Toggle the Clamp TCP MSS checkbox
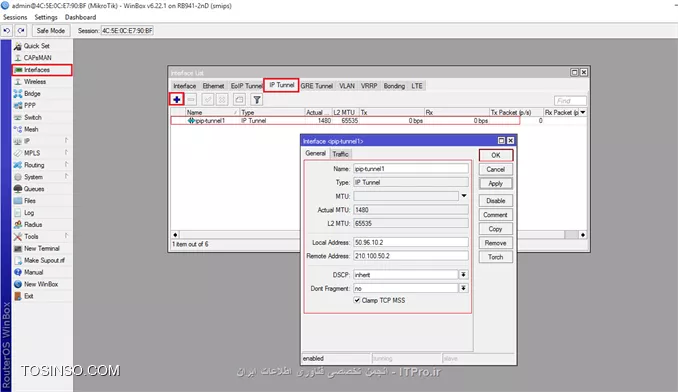Viewport: 678px width, 392px height. (357, 300)
